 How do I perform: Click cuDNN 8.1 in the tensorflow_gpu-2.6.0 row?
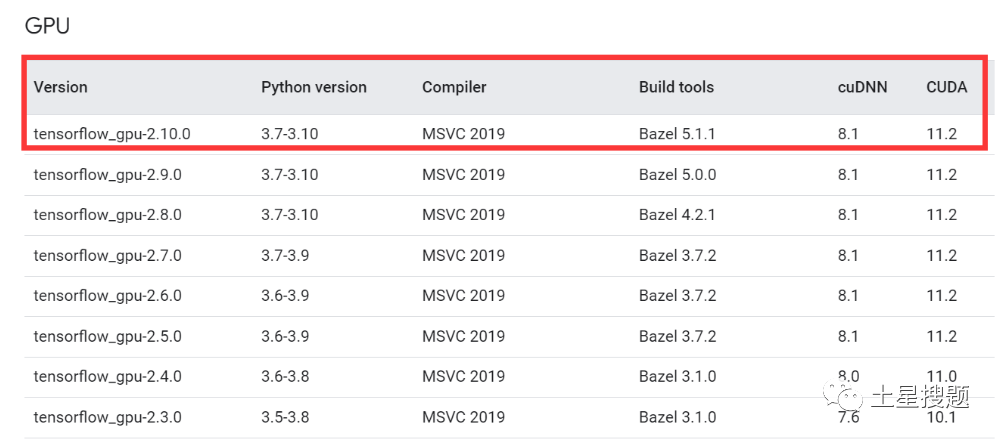coord(848,296)
